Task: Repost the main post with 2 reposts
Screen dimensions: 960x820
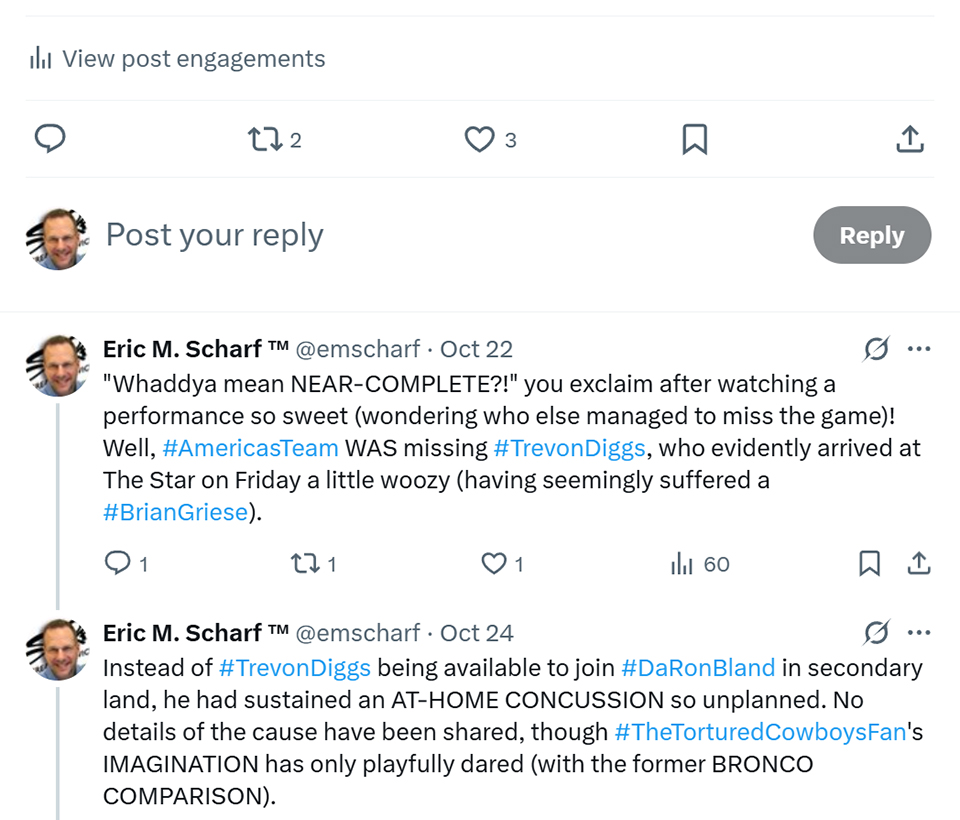Action: pyautogui.click(x=265, y=139)
